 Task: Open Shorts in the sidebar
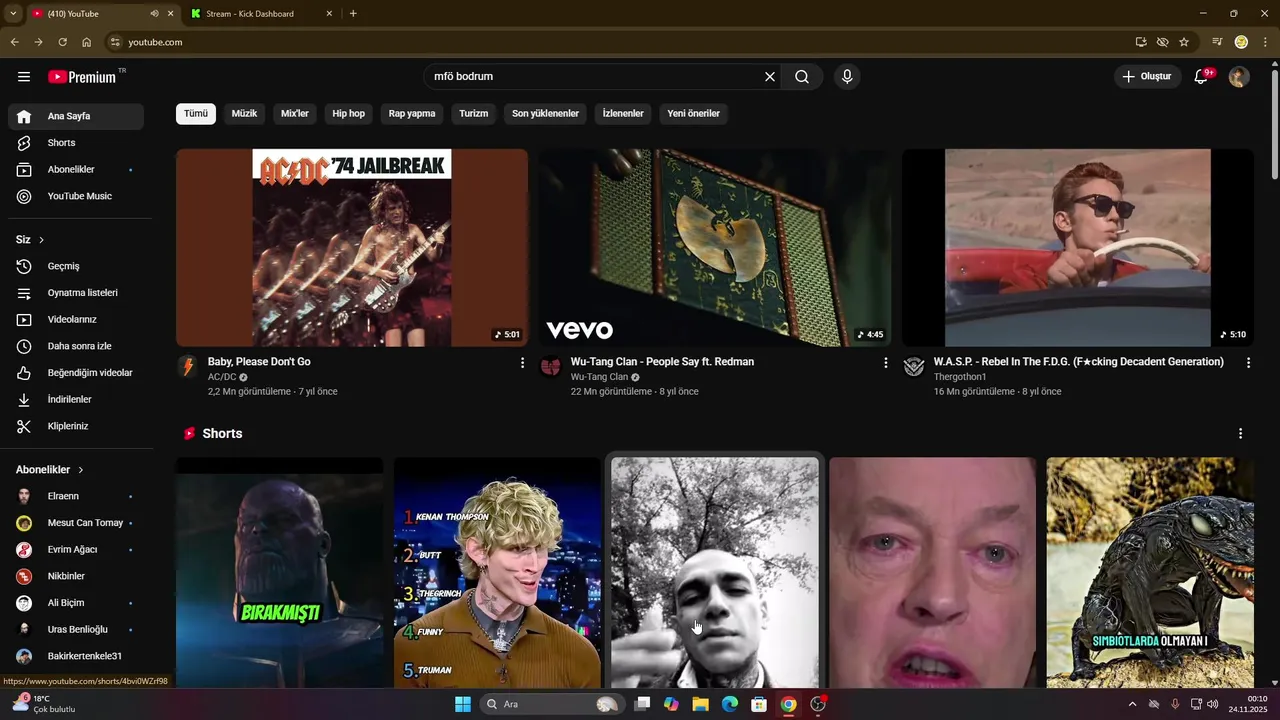(x=76, y=143)
